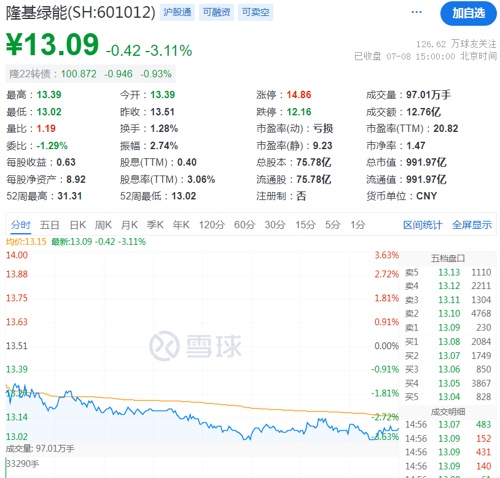Click the 33290手 volume axis label
The image size is (500, 478).
23,464
